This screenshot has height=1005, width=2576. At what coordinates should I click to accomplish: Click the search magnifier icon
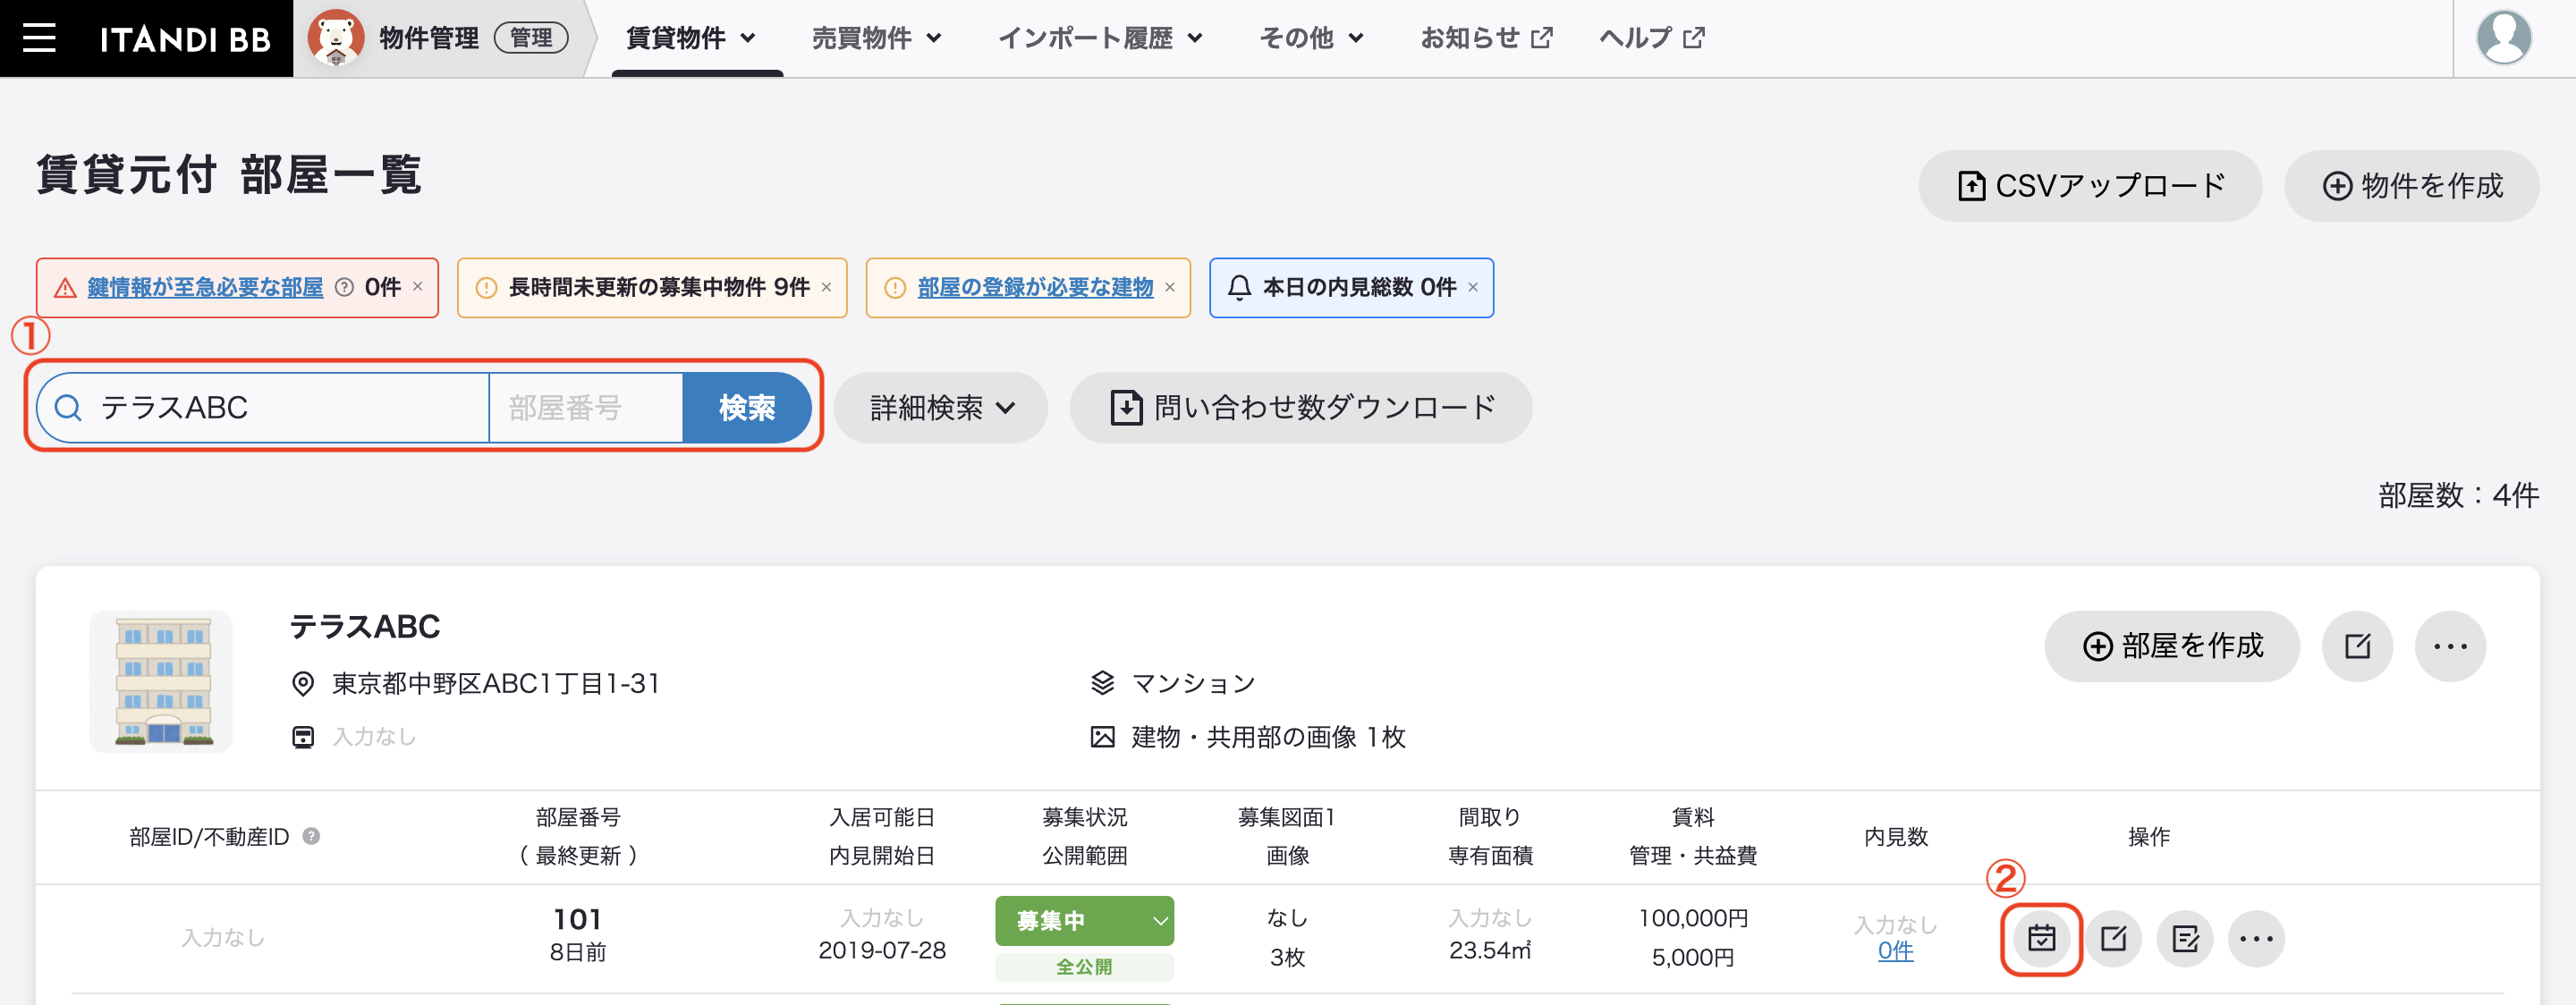tap(68, 407)
